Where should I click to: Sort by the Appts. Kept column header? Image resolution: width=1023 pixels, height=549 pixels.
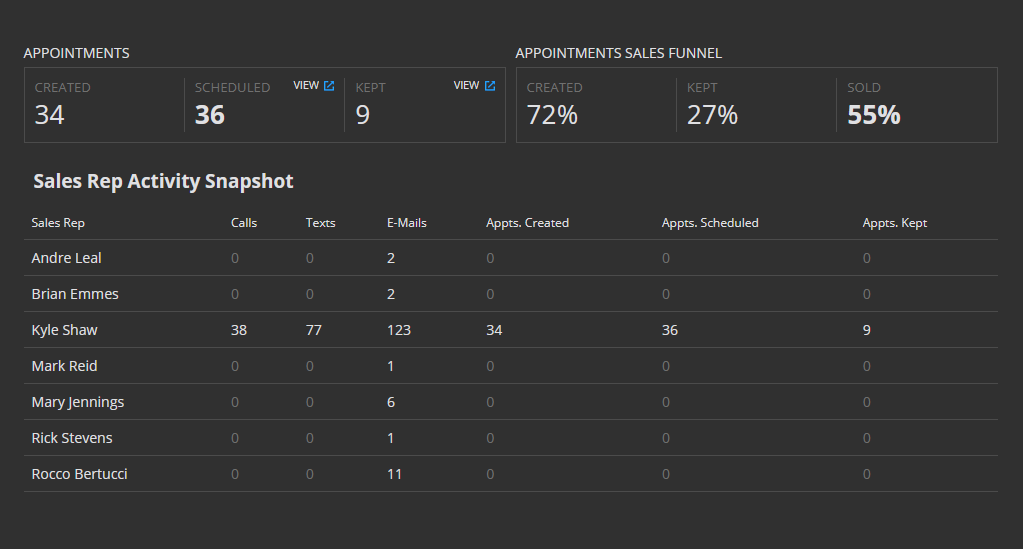(895, 223)
